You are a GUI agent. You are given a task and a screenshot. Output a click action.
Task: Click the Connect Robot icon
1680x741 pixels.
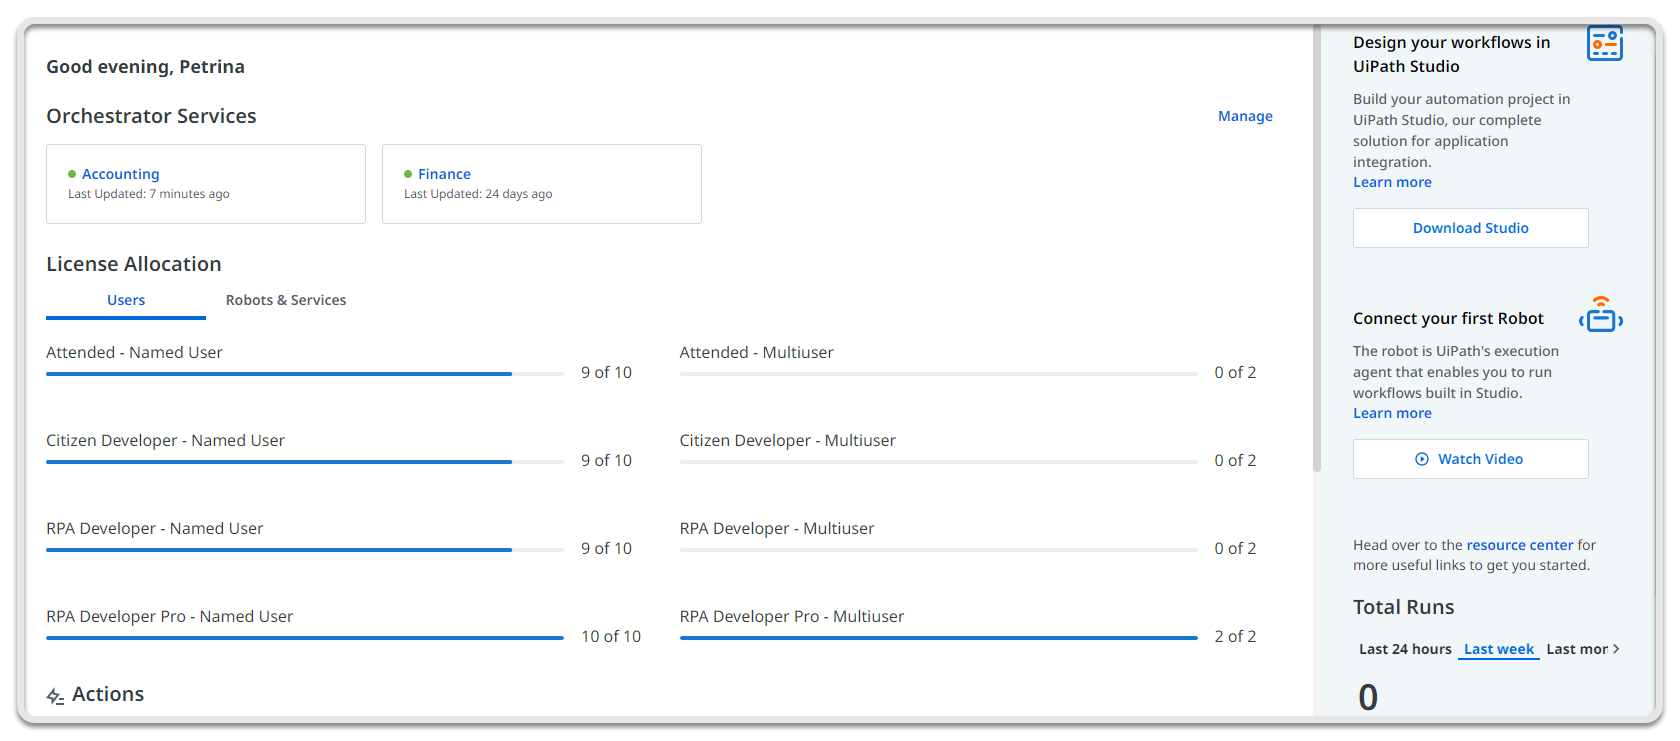(1601, 314)
